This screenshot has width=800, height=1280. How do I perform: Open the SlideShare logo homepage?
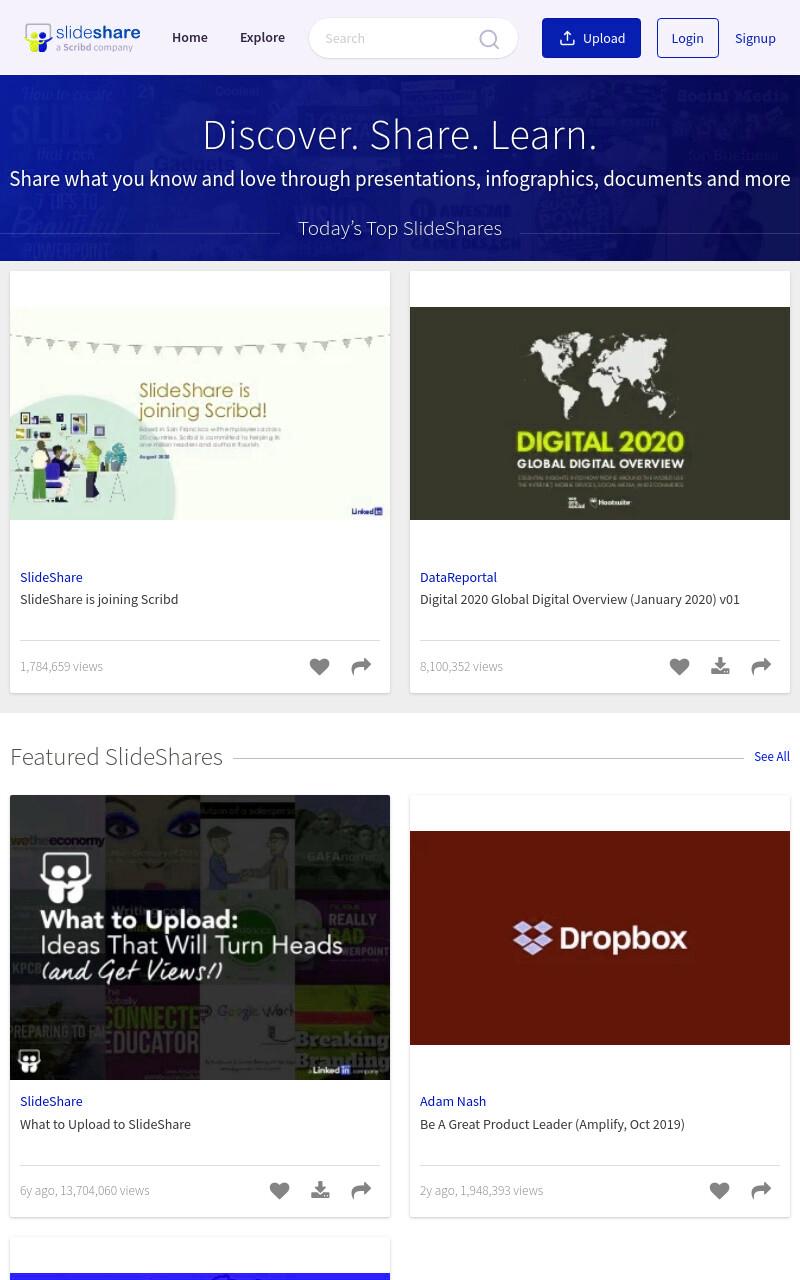click(82, 38)
